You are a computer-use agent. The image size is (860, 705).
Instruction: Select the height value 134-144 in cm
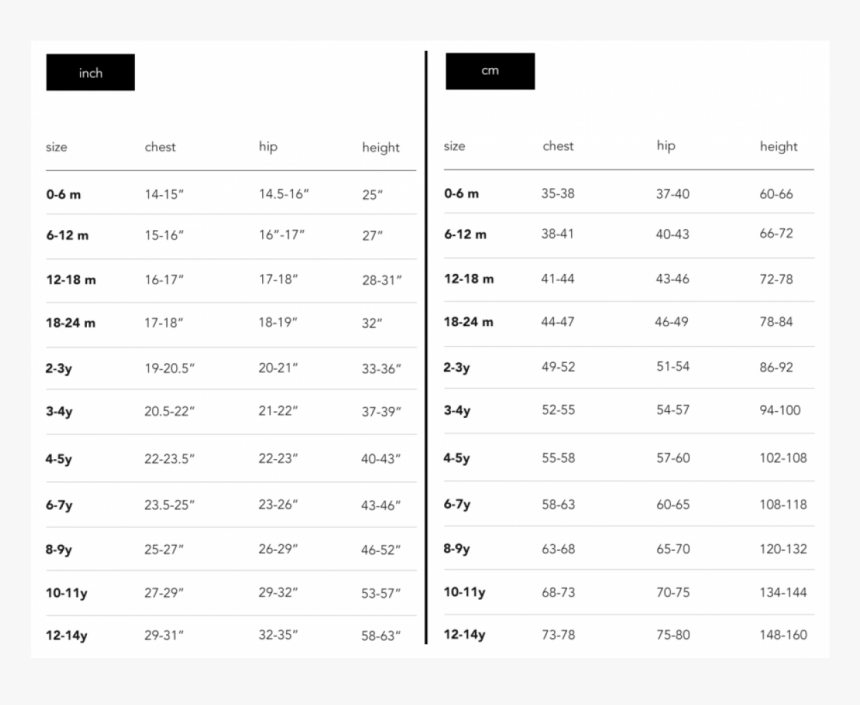click(783, 593)
